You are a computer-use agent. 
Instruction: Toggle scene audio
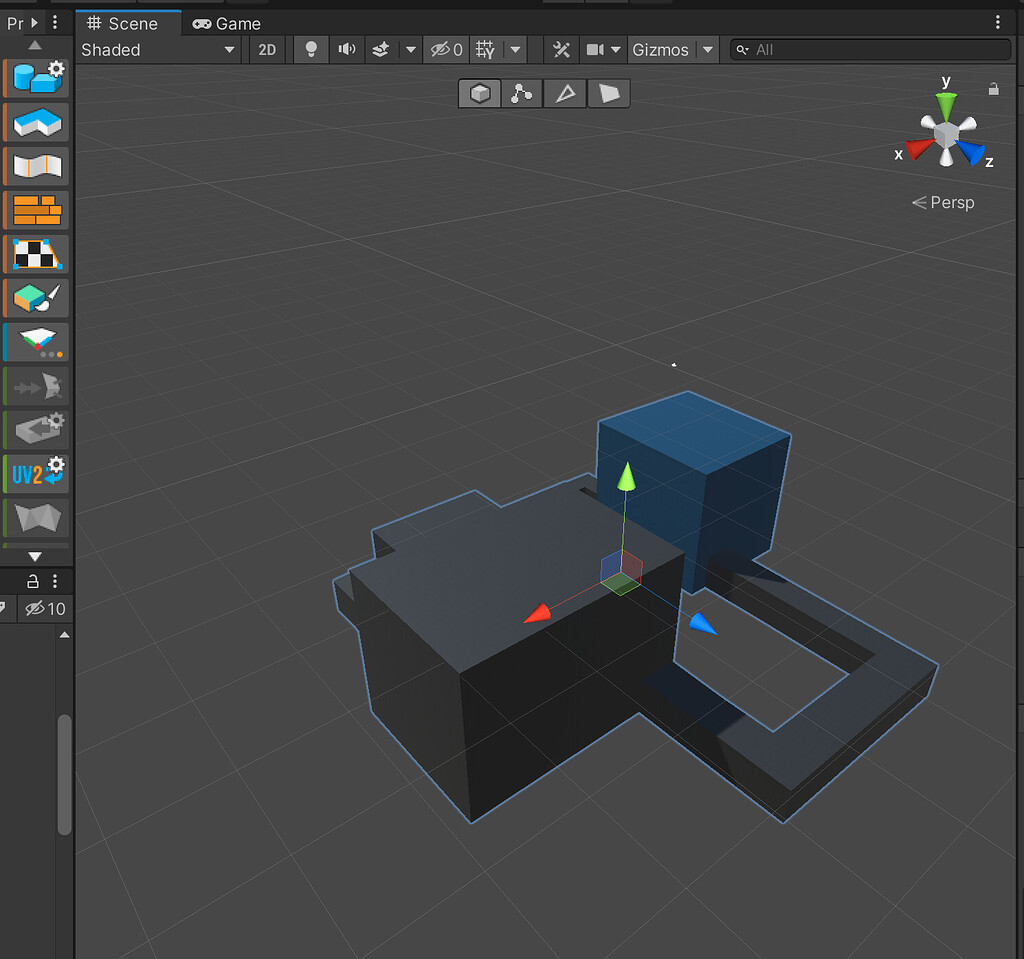pyautogui.click(x=346, y=49)
